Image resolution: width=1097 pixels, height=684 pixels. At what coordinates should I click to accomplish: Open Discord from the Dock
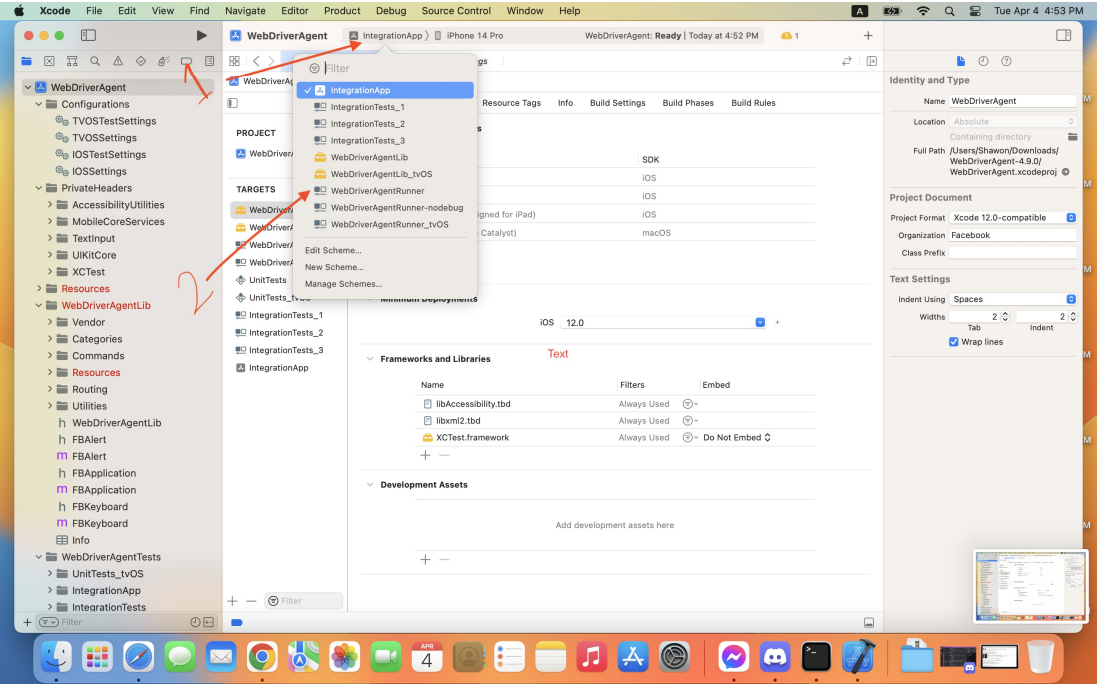click(x=774, y=657)
